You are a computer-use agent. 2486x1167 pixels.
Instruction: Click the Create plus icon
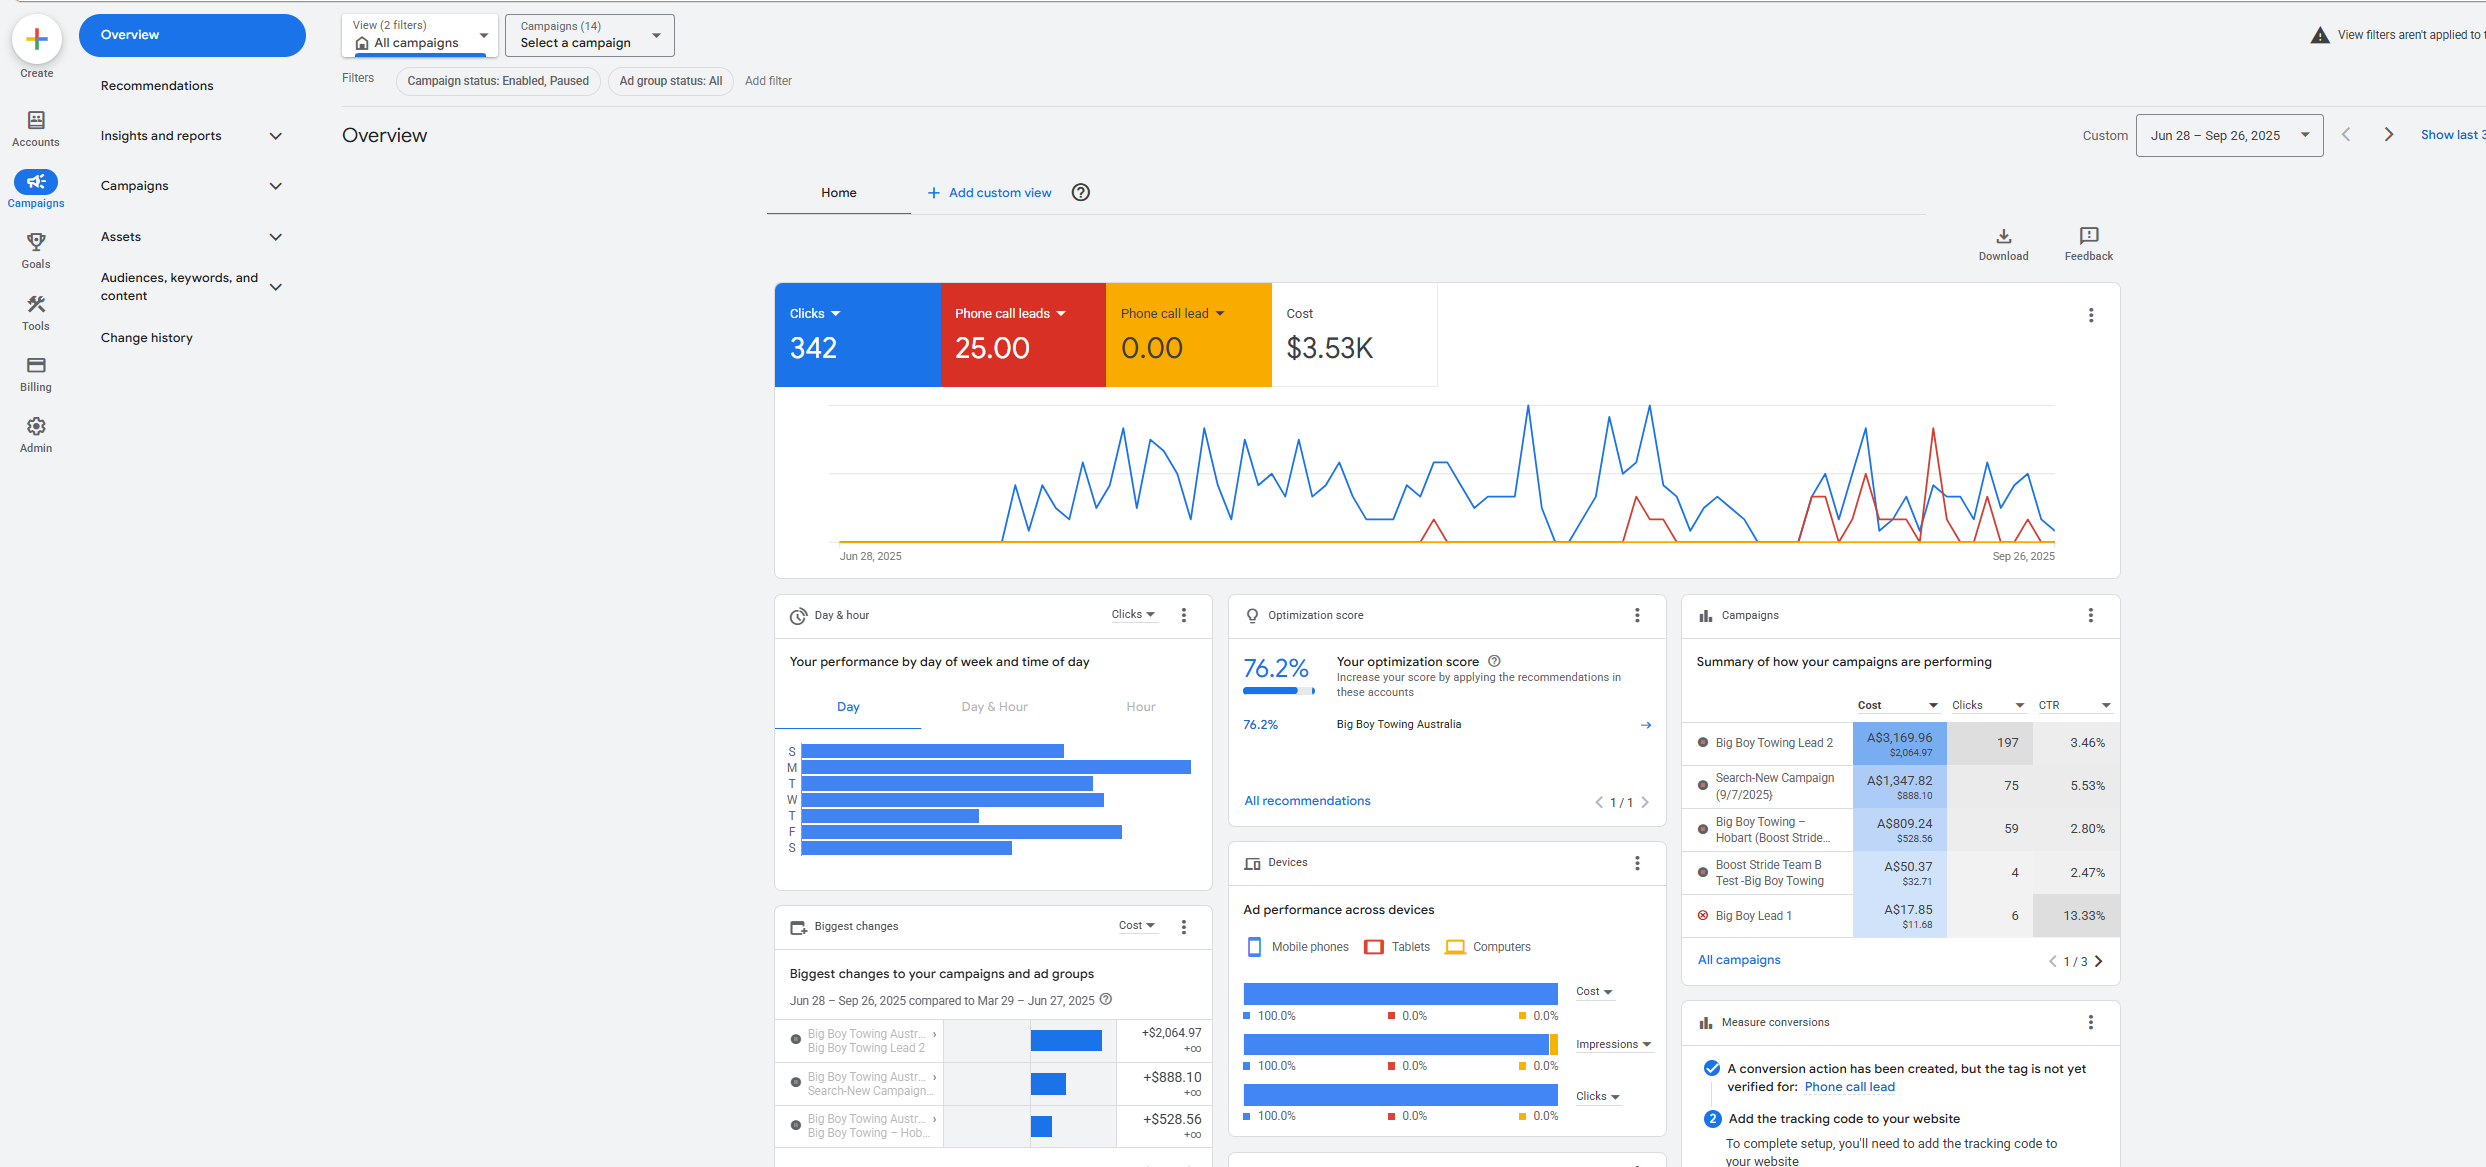click(x=37, y=39)
